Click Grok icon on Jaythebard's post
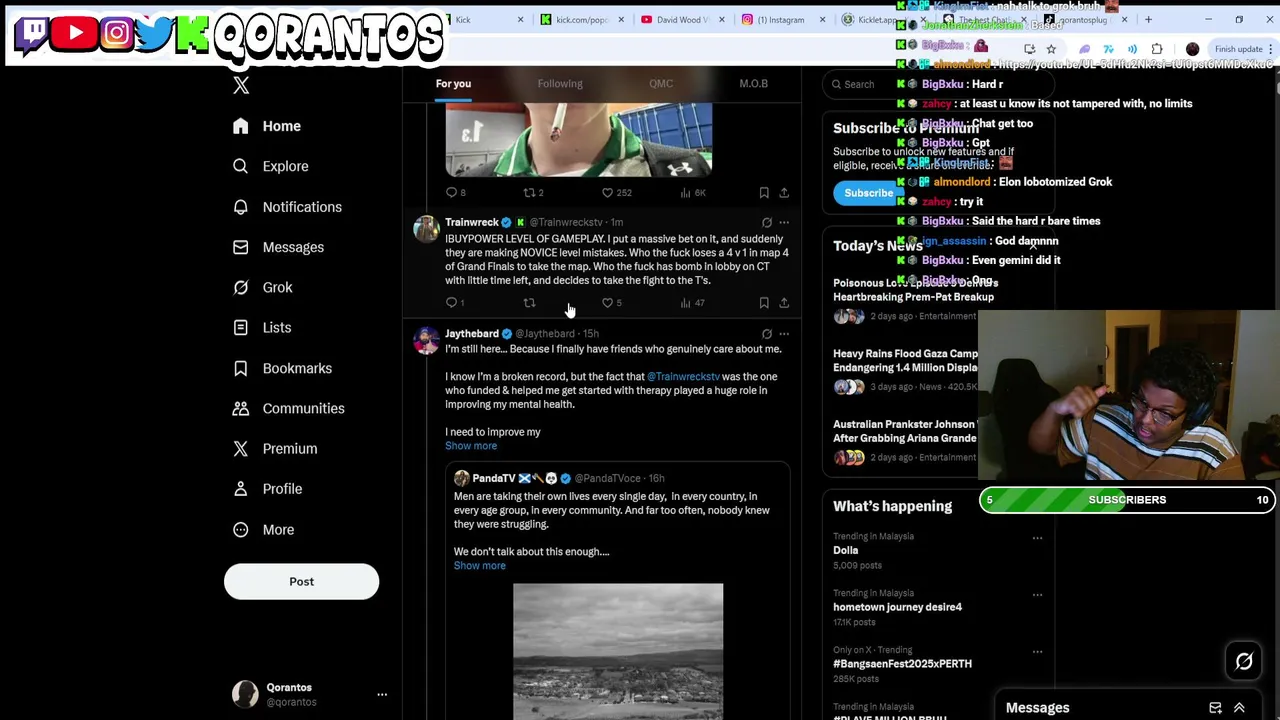 767,334
